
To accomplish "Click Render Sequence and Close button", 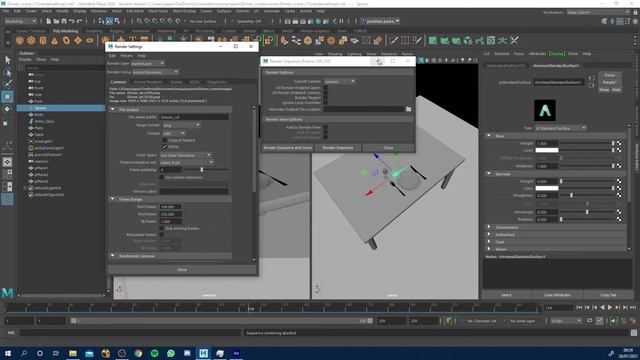I will 287,148.
